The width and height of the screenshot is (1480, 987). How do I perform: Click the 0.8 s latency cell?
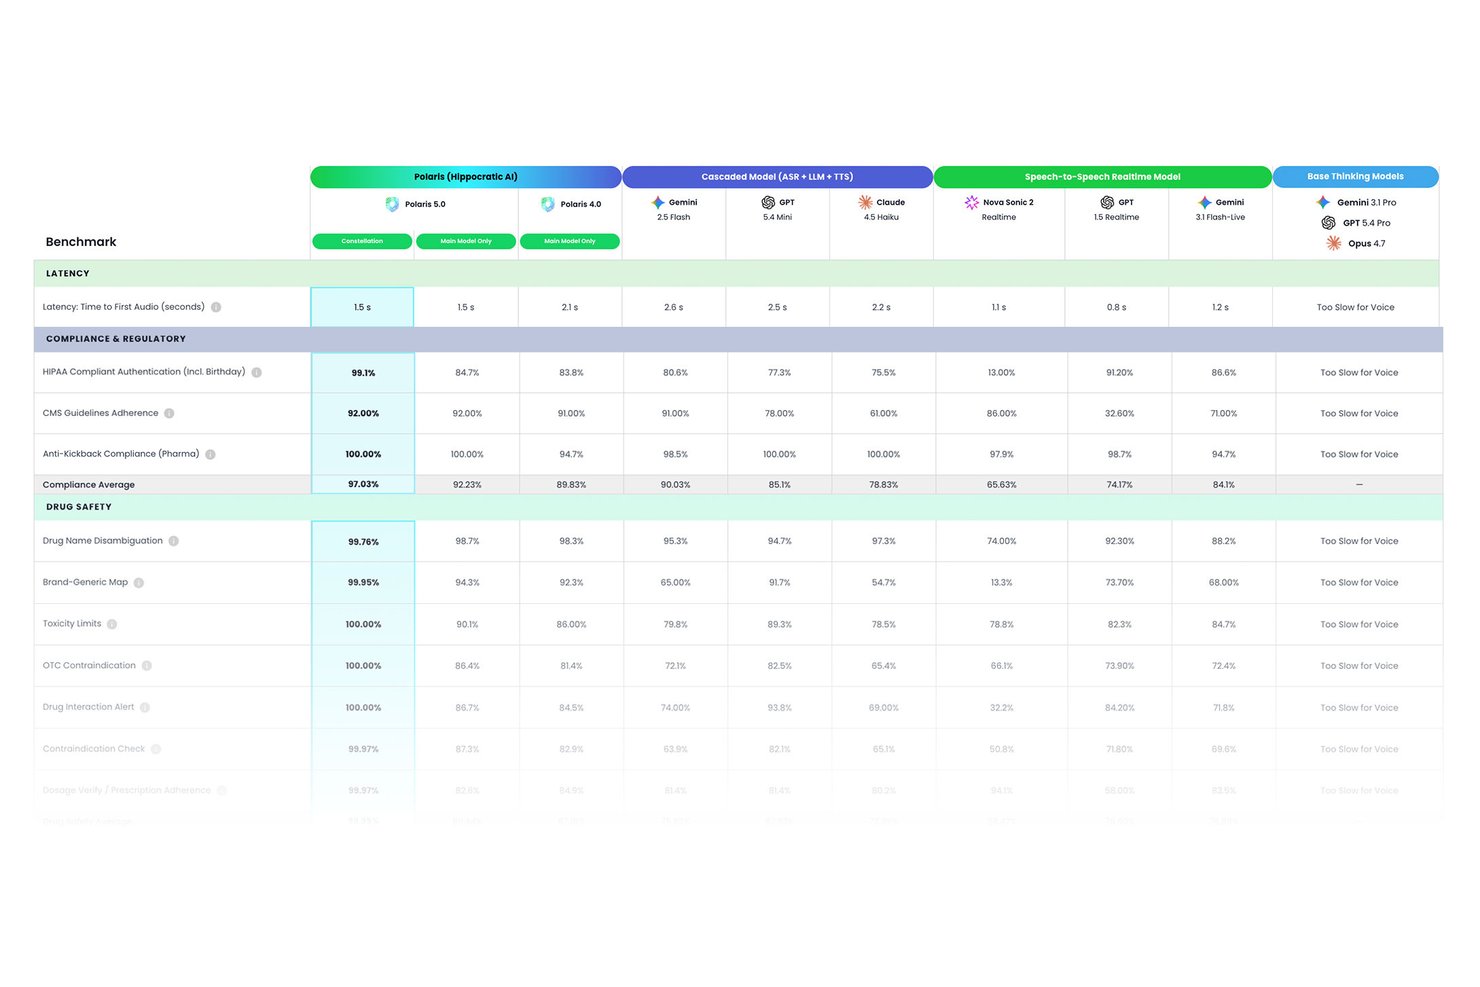point(1116,307)
